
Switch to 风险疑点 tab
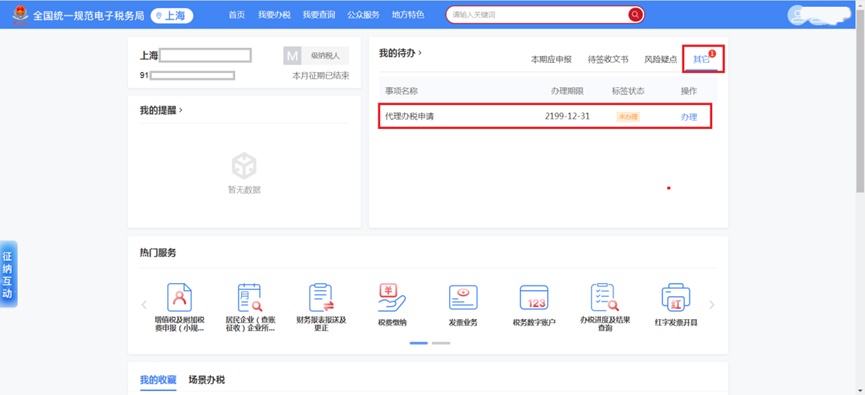(660, 60)
